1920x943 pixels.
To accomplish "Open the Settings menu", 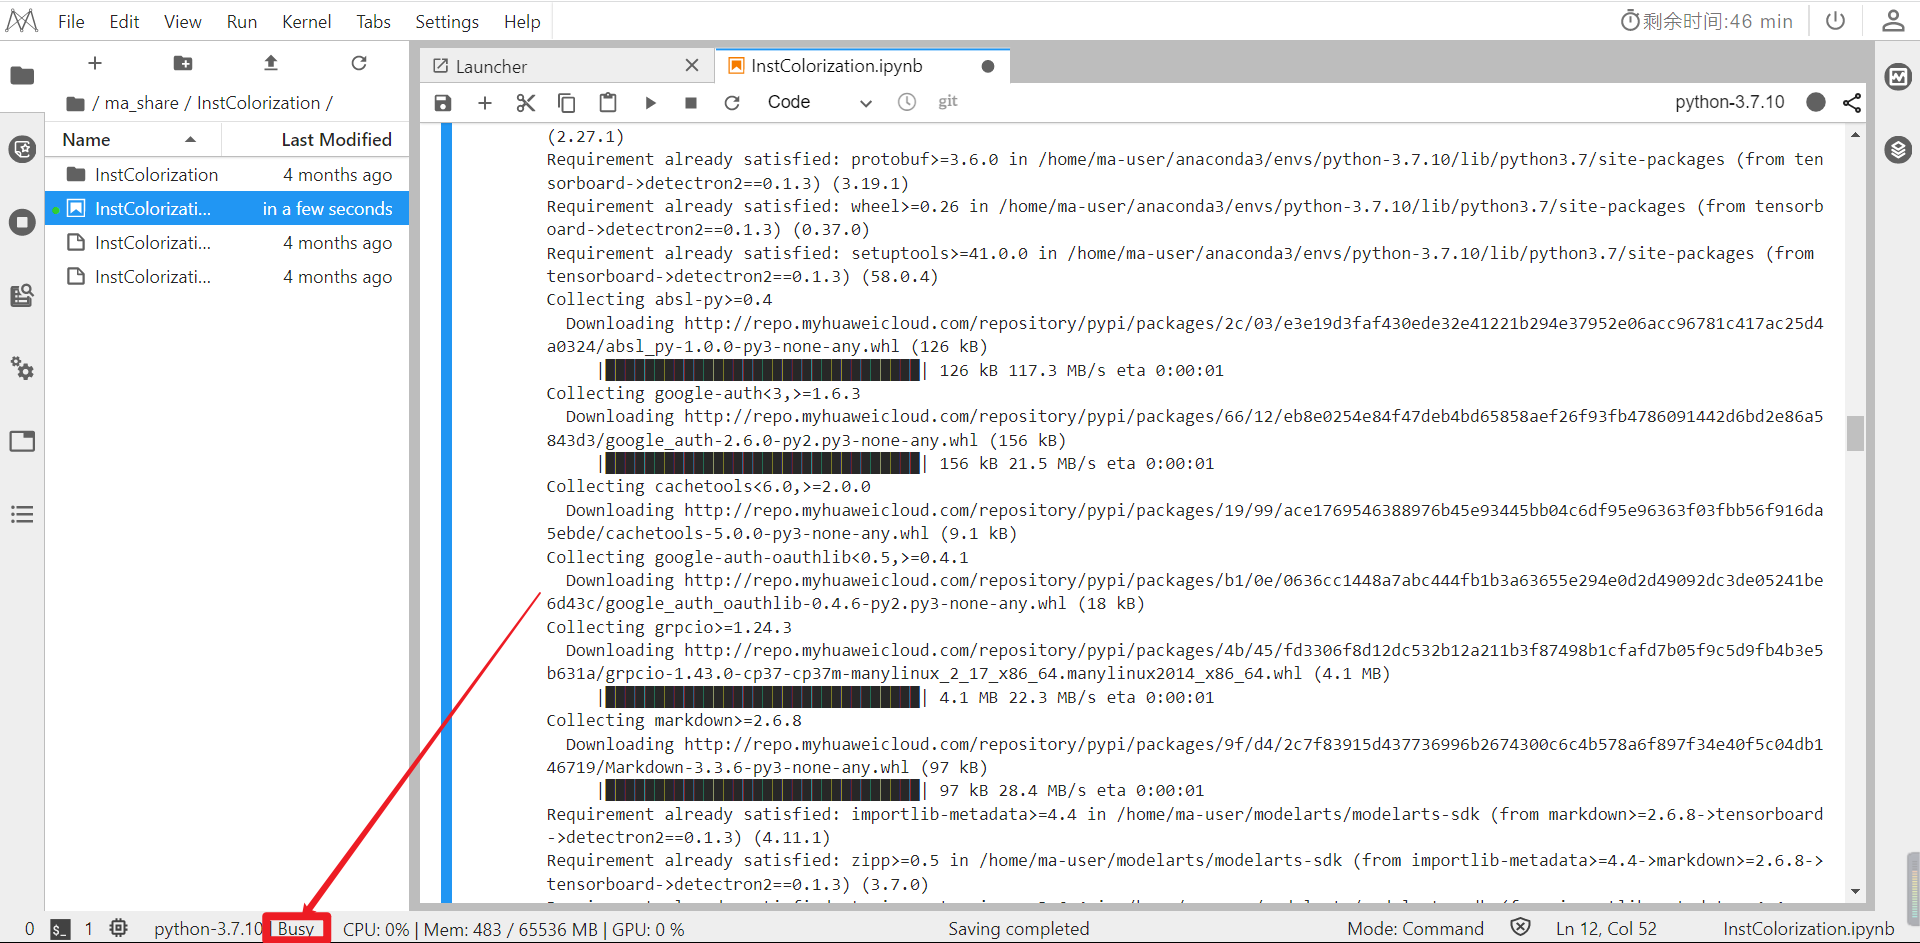I will click(x=447, y=21).
